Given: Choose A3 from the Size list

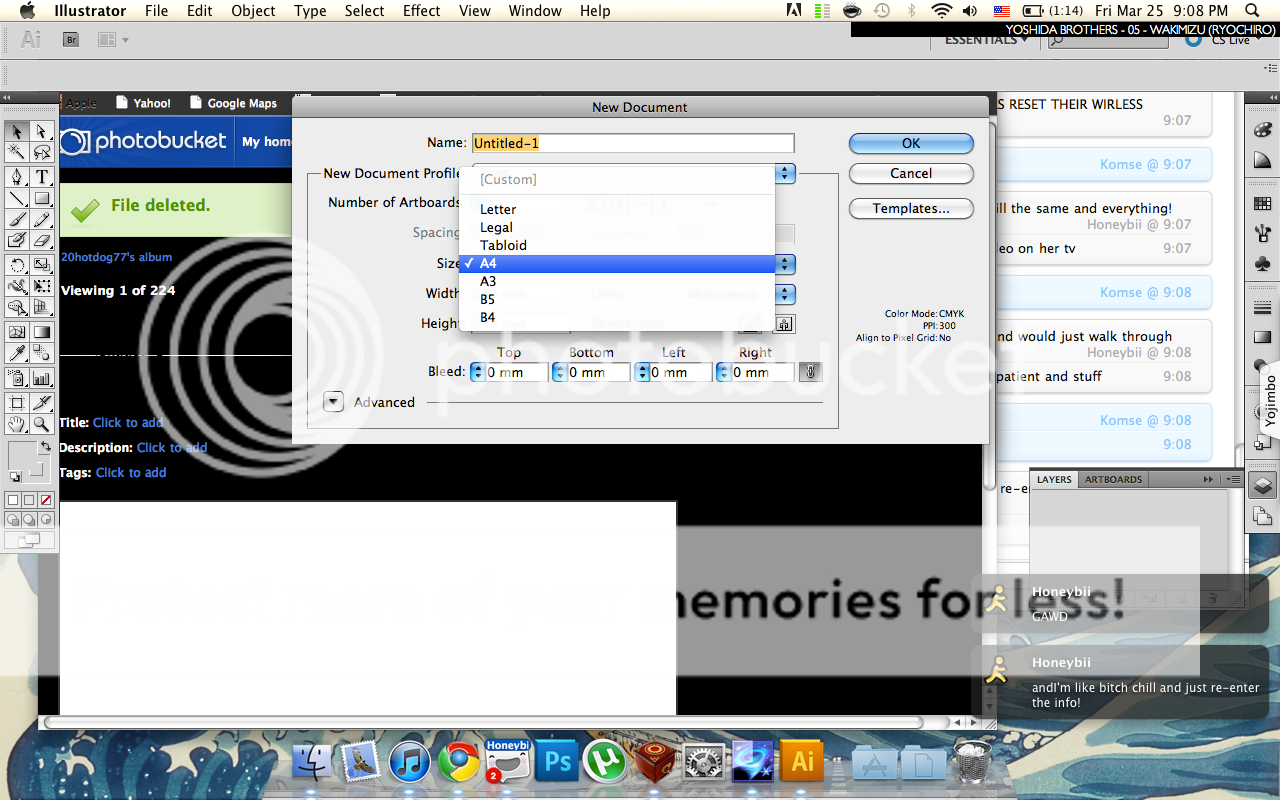Looking at the screenshot, I should click(x=488, y=281).
